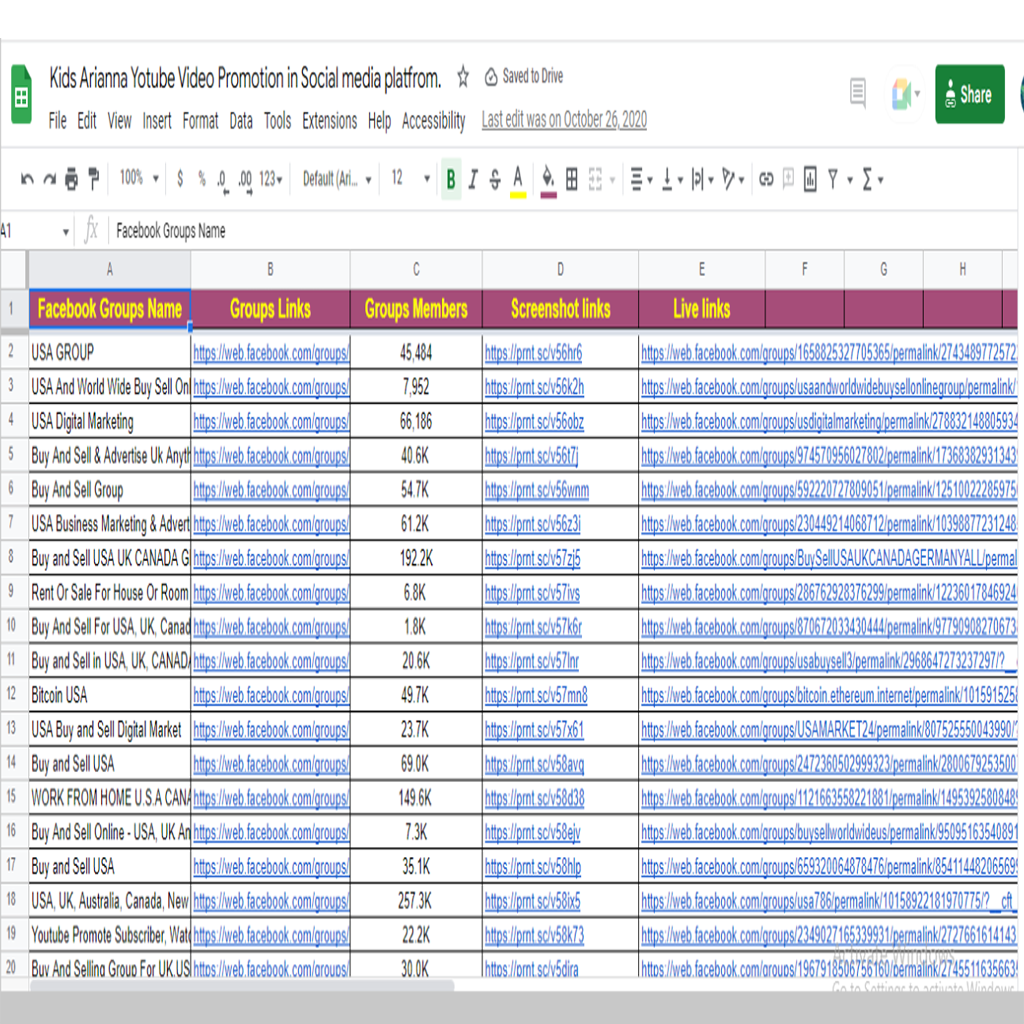Open prnt.sc/v57mn8 link in Bitcoin USA row

536,696
